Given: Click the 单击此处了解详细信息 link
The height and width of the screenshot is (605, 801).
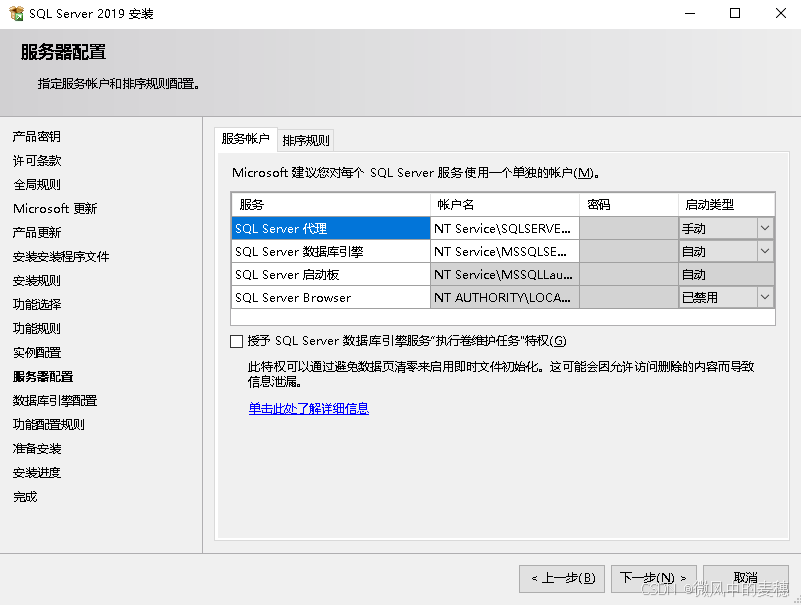Looking at the screenshot, I should tap(309, 408).
